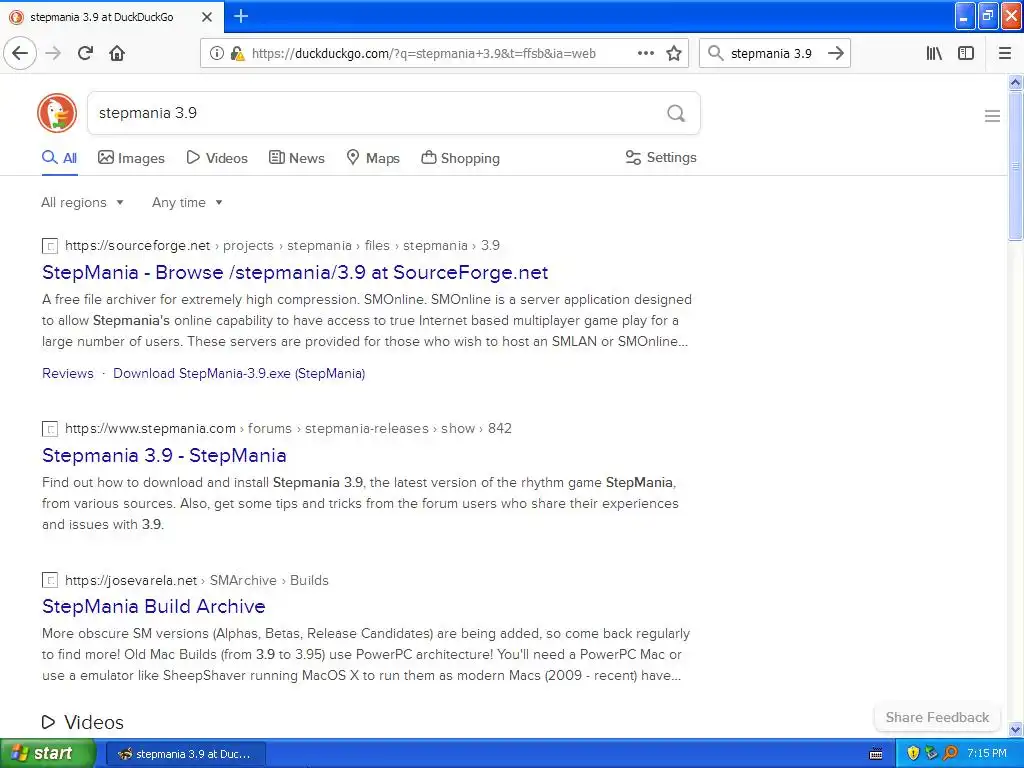Go back with the browser back arrow
The height and width of the screenshot is (768, 1024).
pyautogui.click(x=20, y=53)
